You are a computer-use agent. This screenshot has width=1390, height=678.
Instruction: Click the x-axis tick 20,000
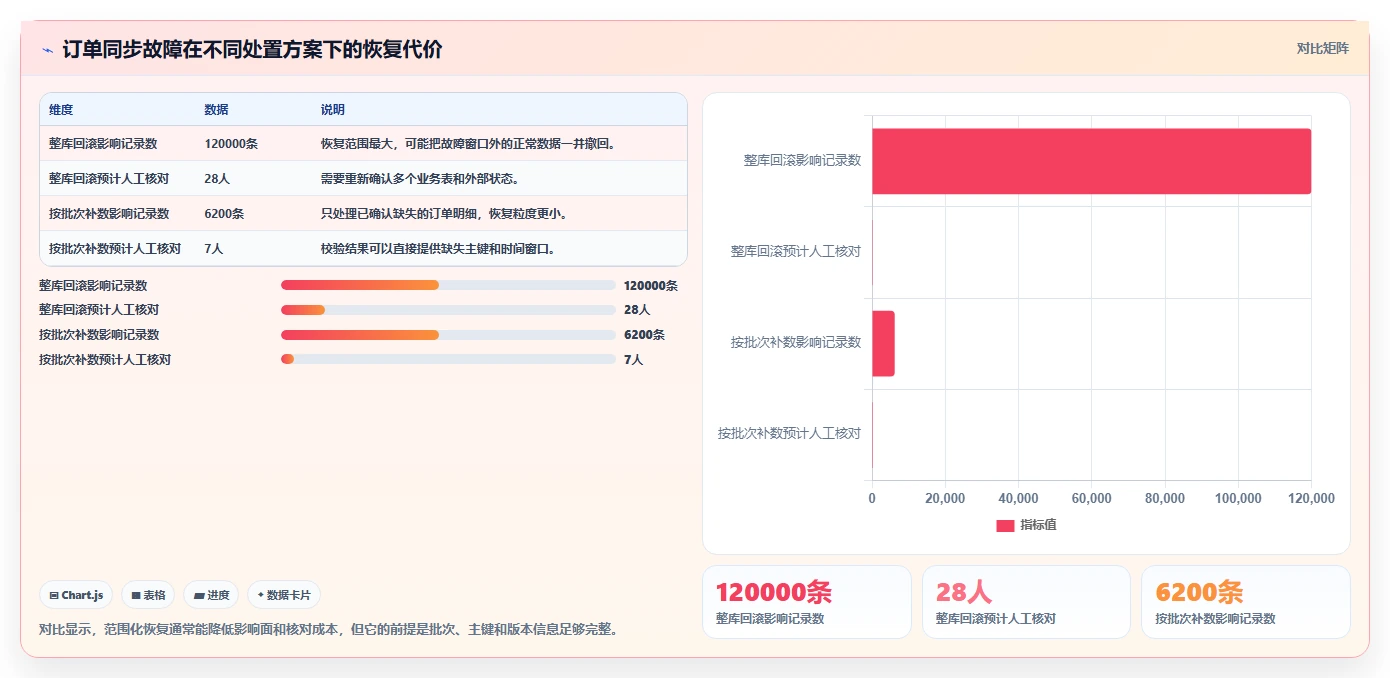(945, 498)
